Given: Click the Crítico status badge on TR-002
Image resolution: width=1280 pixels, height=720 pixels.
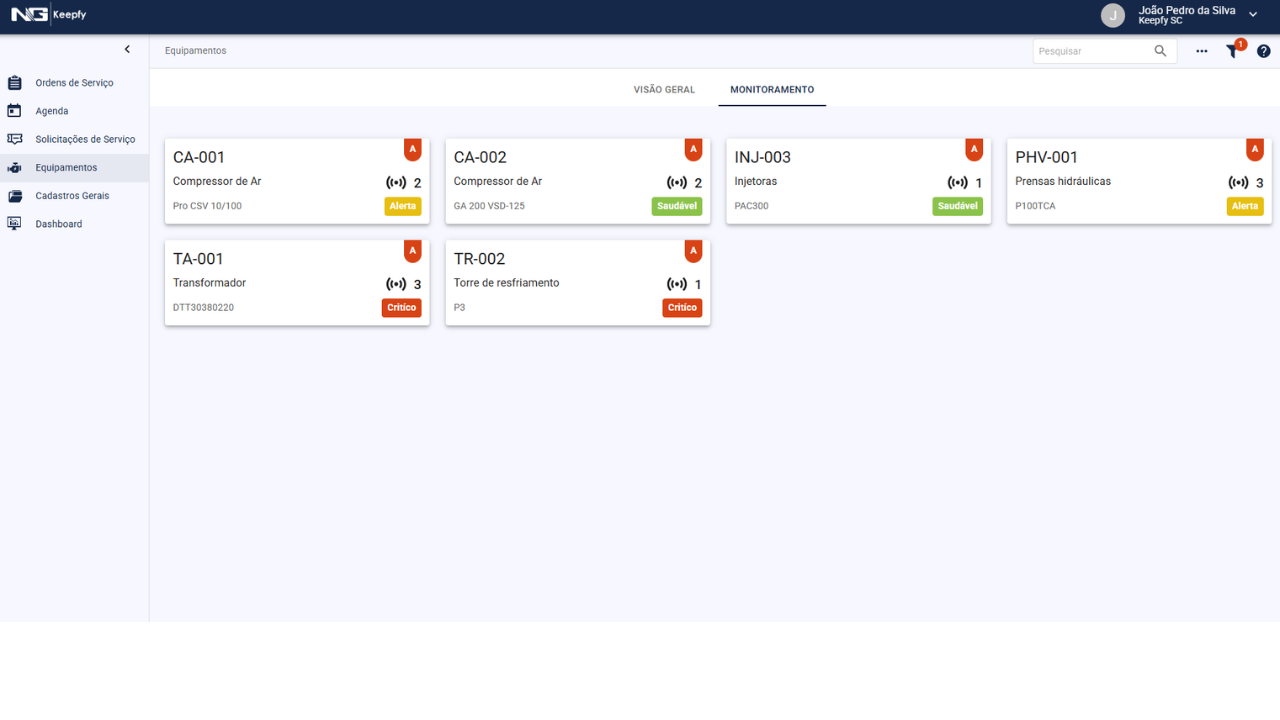Looking at the screenshot, I should tap(682, 308).
